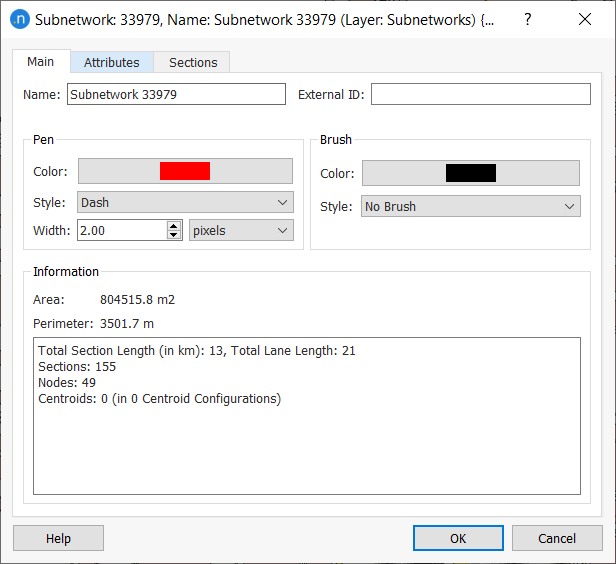The image size is (616, 564).
Task: Open the red Pen color picker
Action: [x=185, y=171]
